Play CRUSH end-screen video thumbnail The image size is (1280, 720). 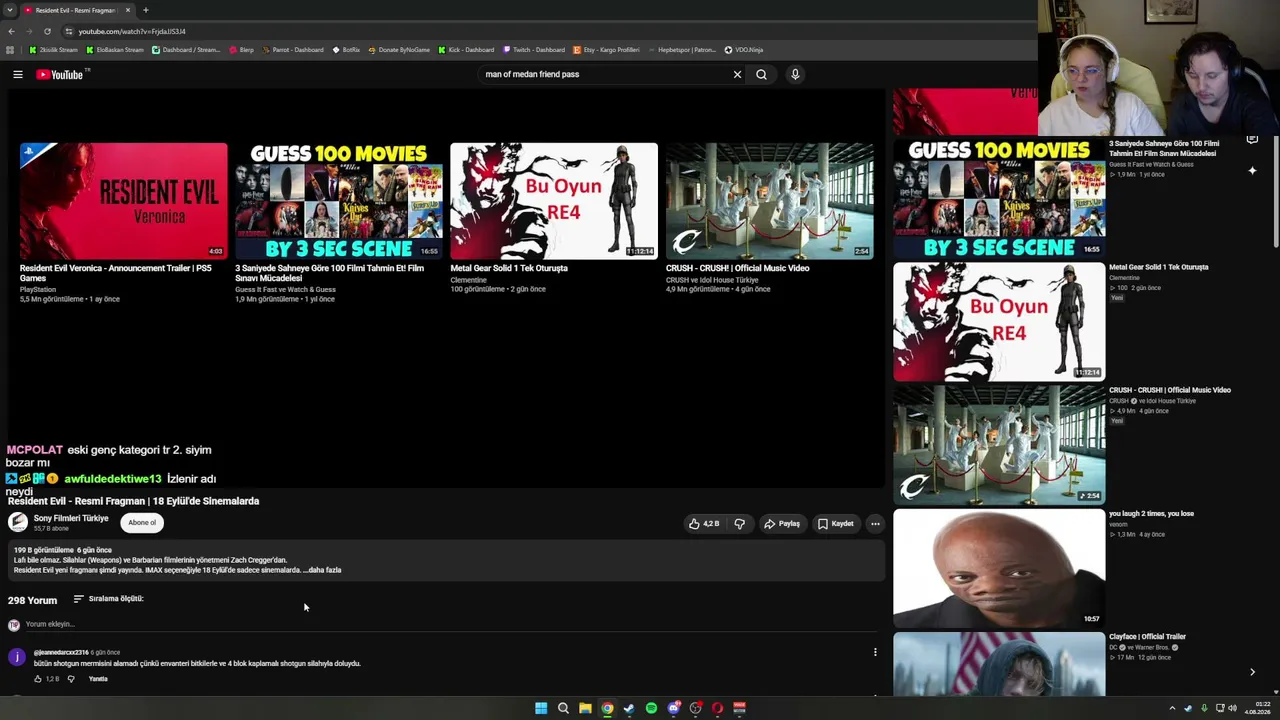[x=770, y=201]
